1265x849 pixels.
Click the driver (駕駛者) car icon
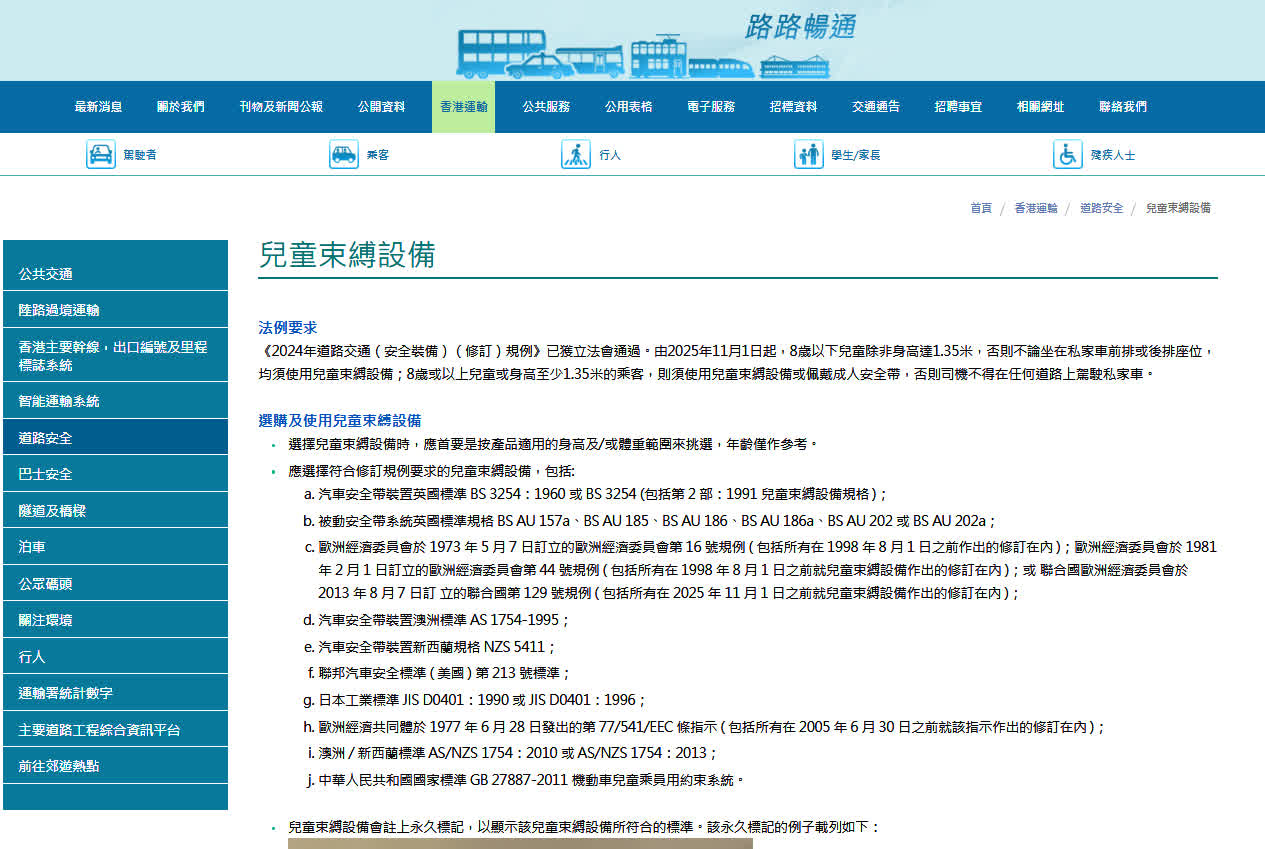[101, 155]
